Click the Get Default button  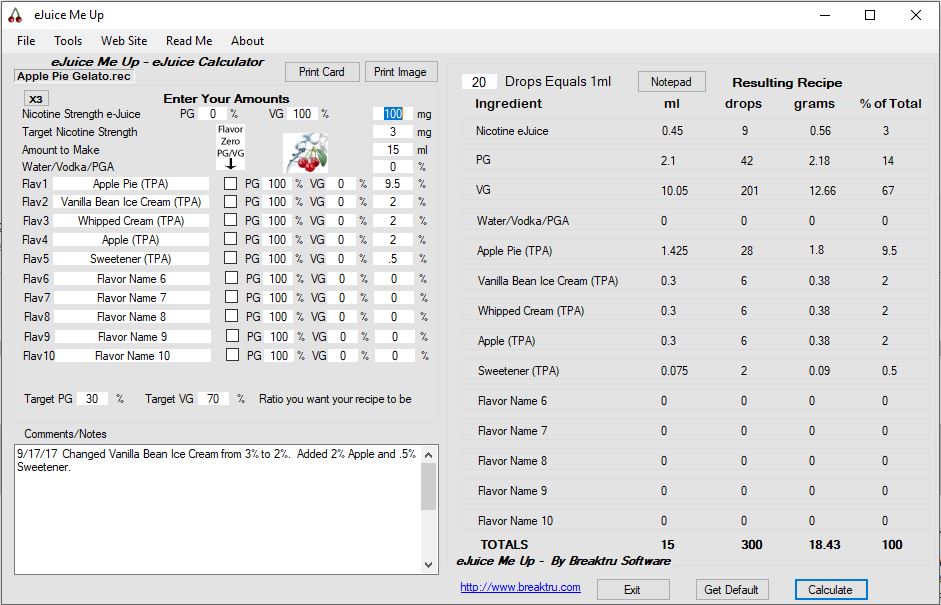click(x=732, y=589)
